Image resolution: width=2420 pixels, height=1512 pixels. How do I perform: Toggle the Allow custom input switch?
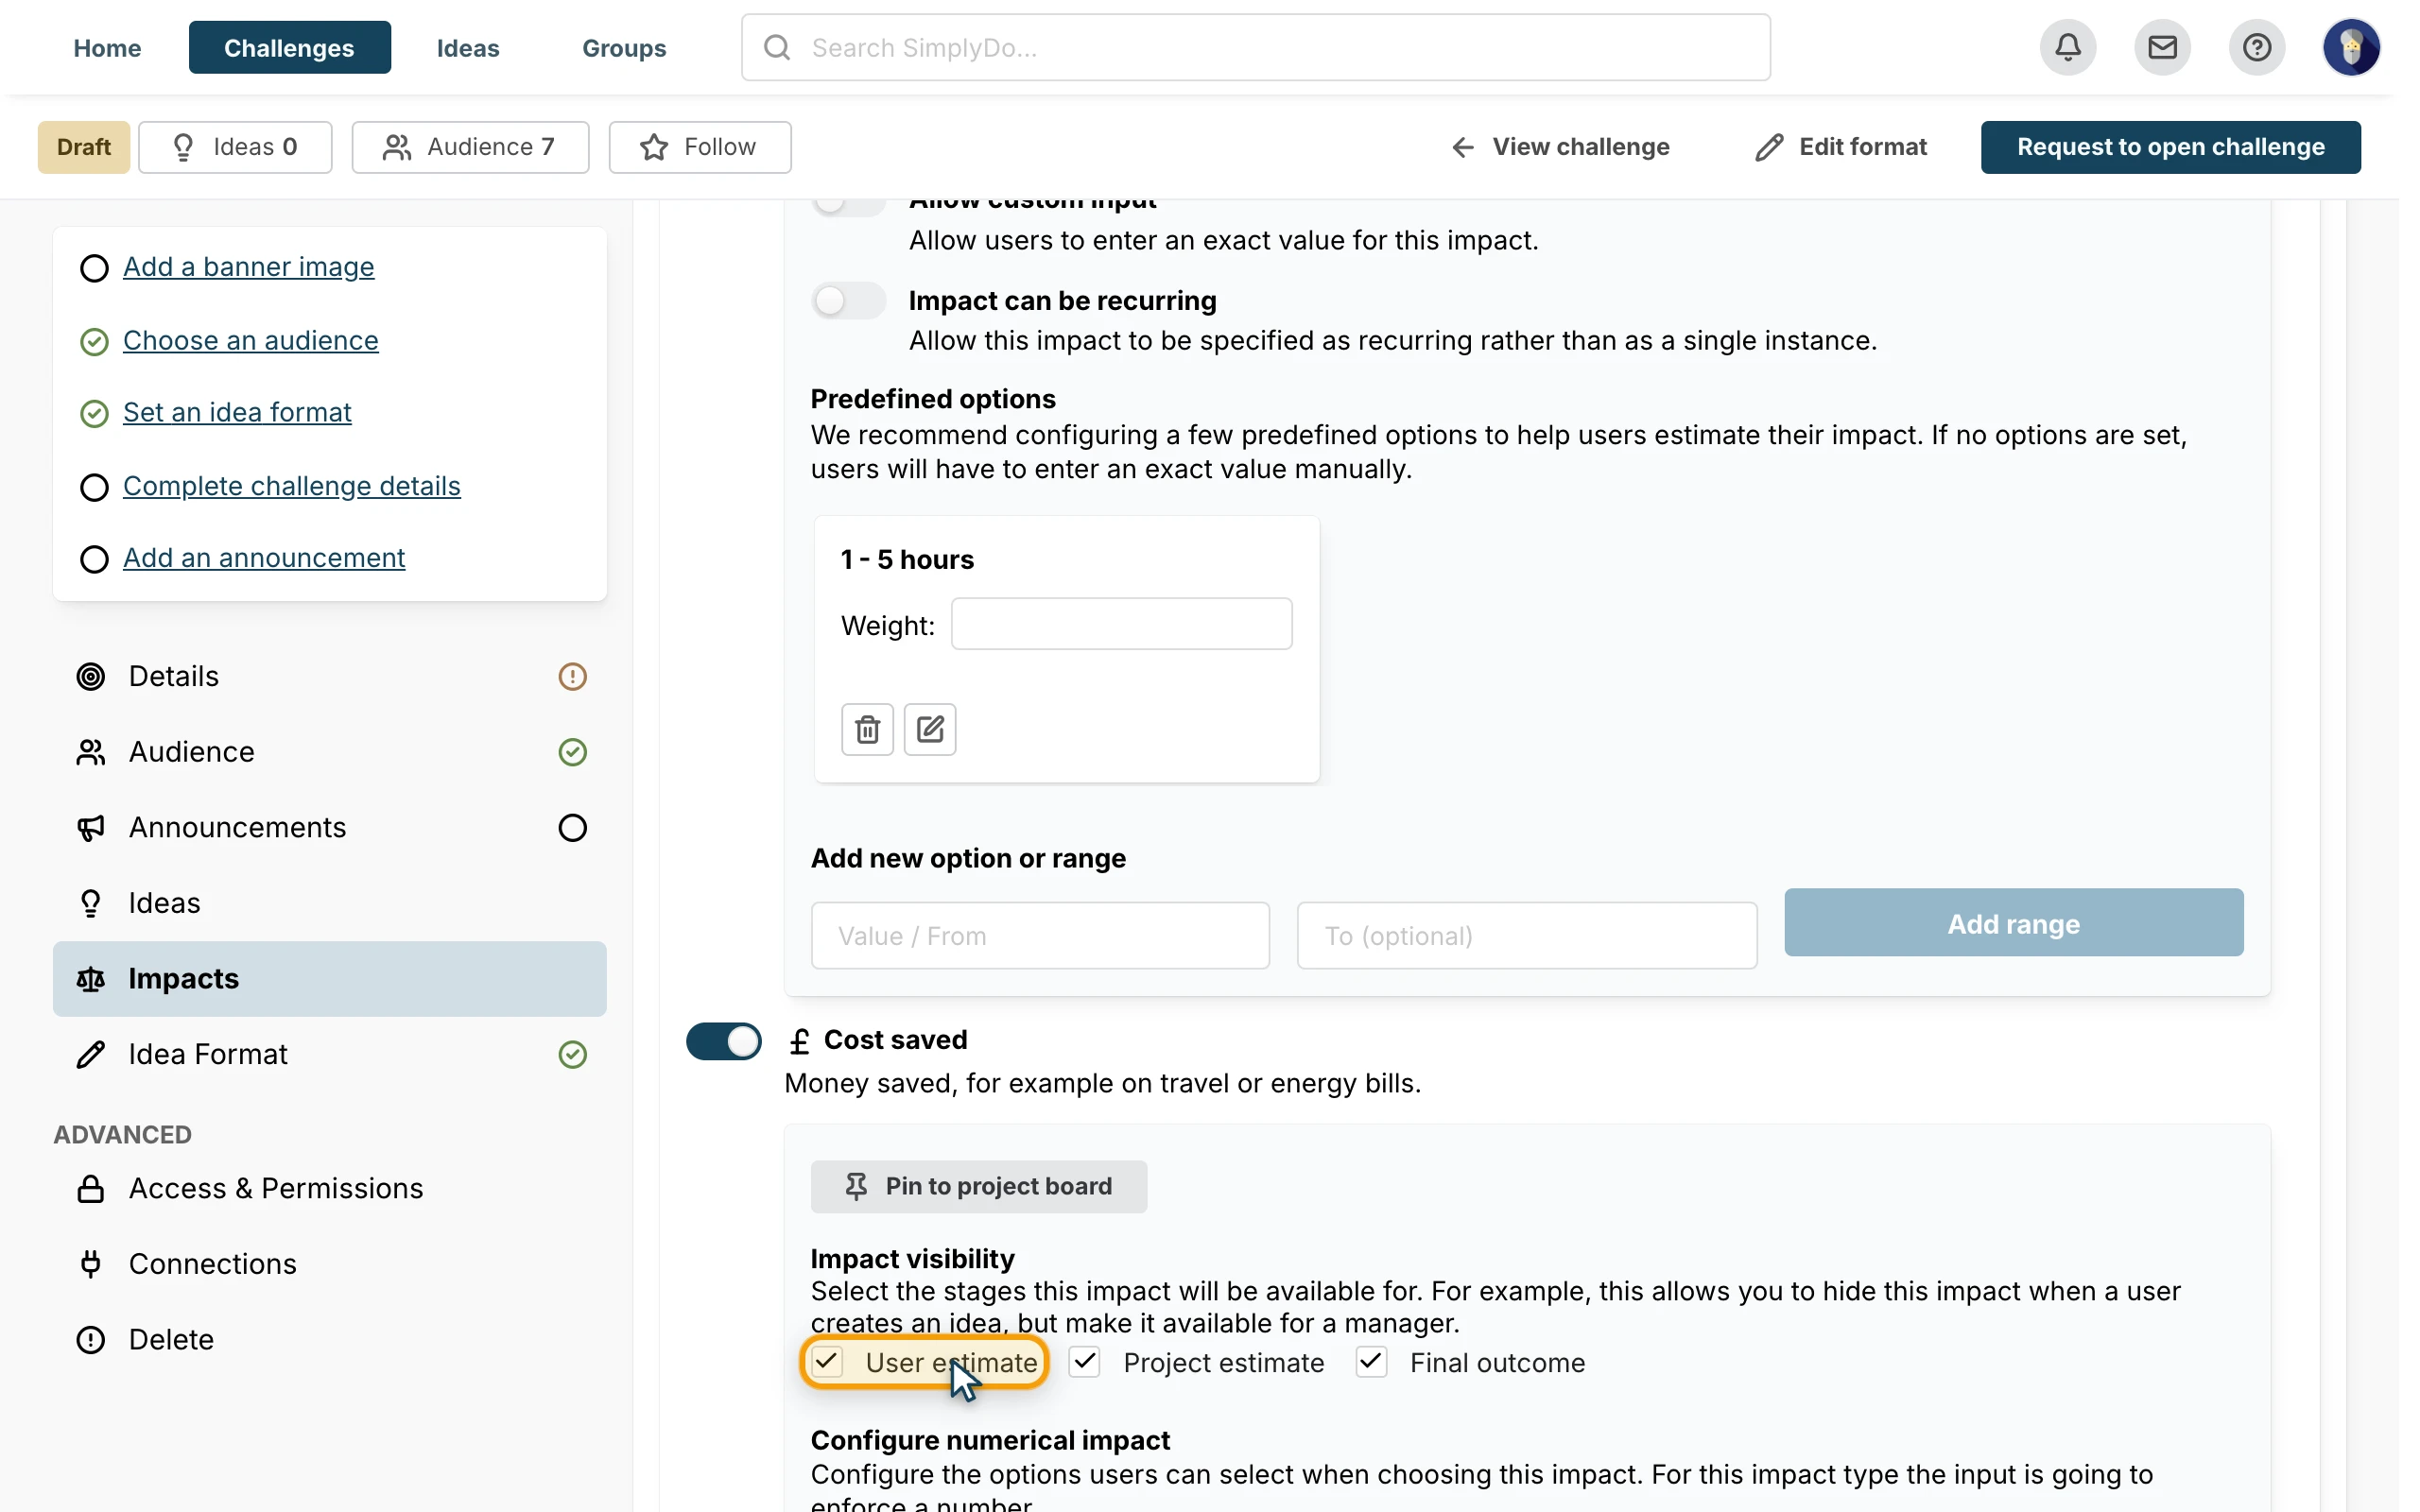click(x=849, y=203)
